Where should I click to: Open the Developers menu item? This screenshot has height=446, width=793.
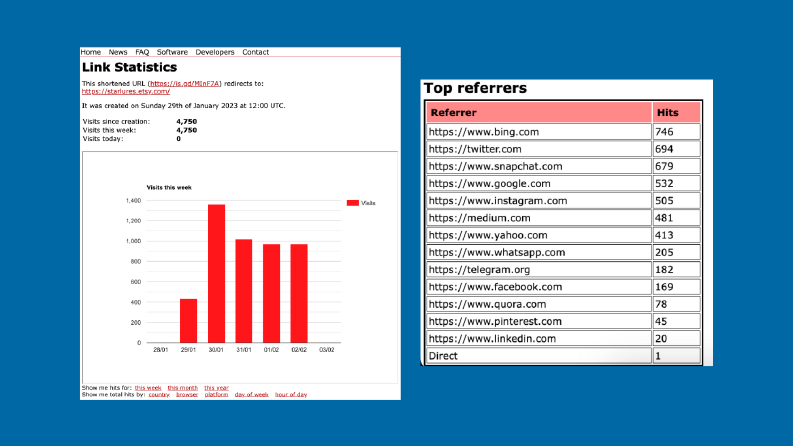pos(215,52)
